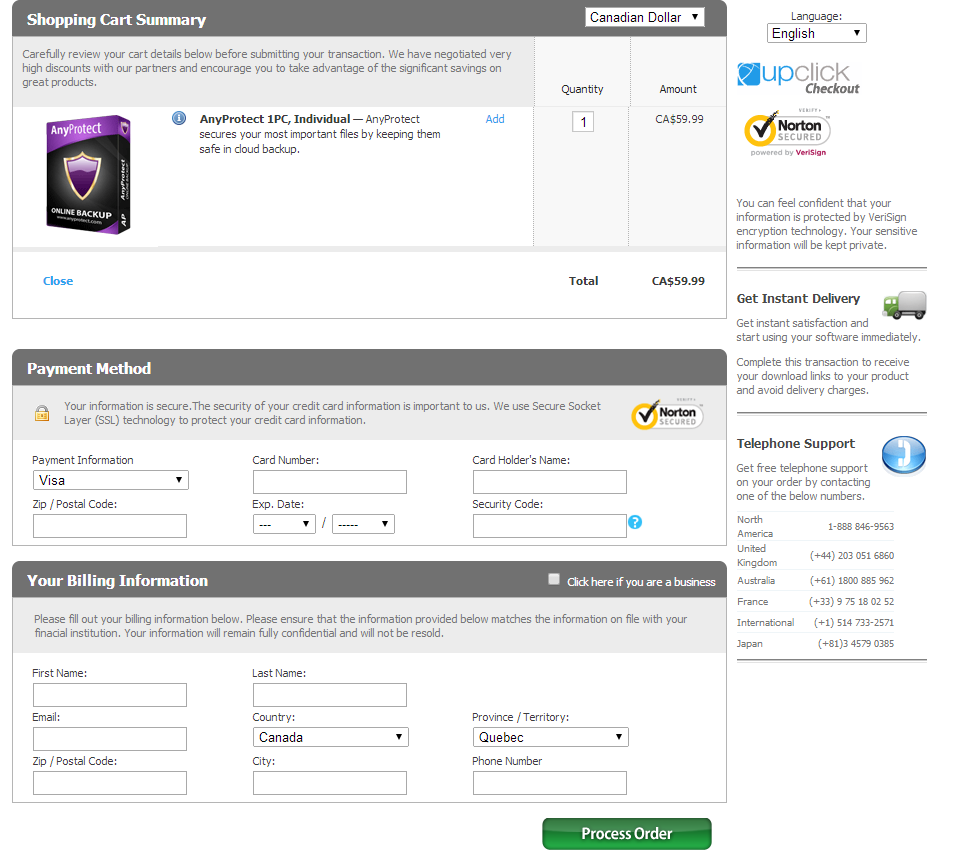The width and height of the screenshot is (958, 865).
Task: Open the Security Code help tooltip
Action: (635, 521)
